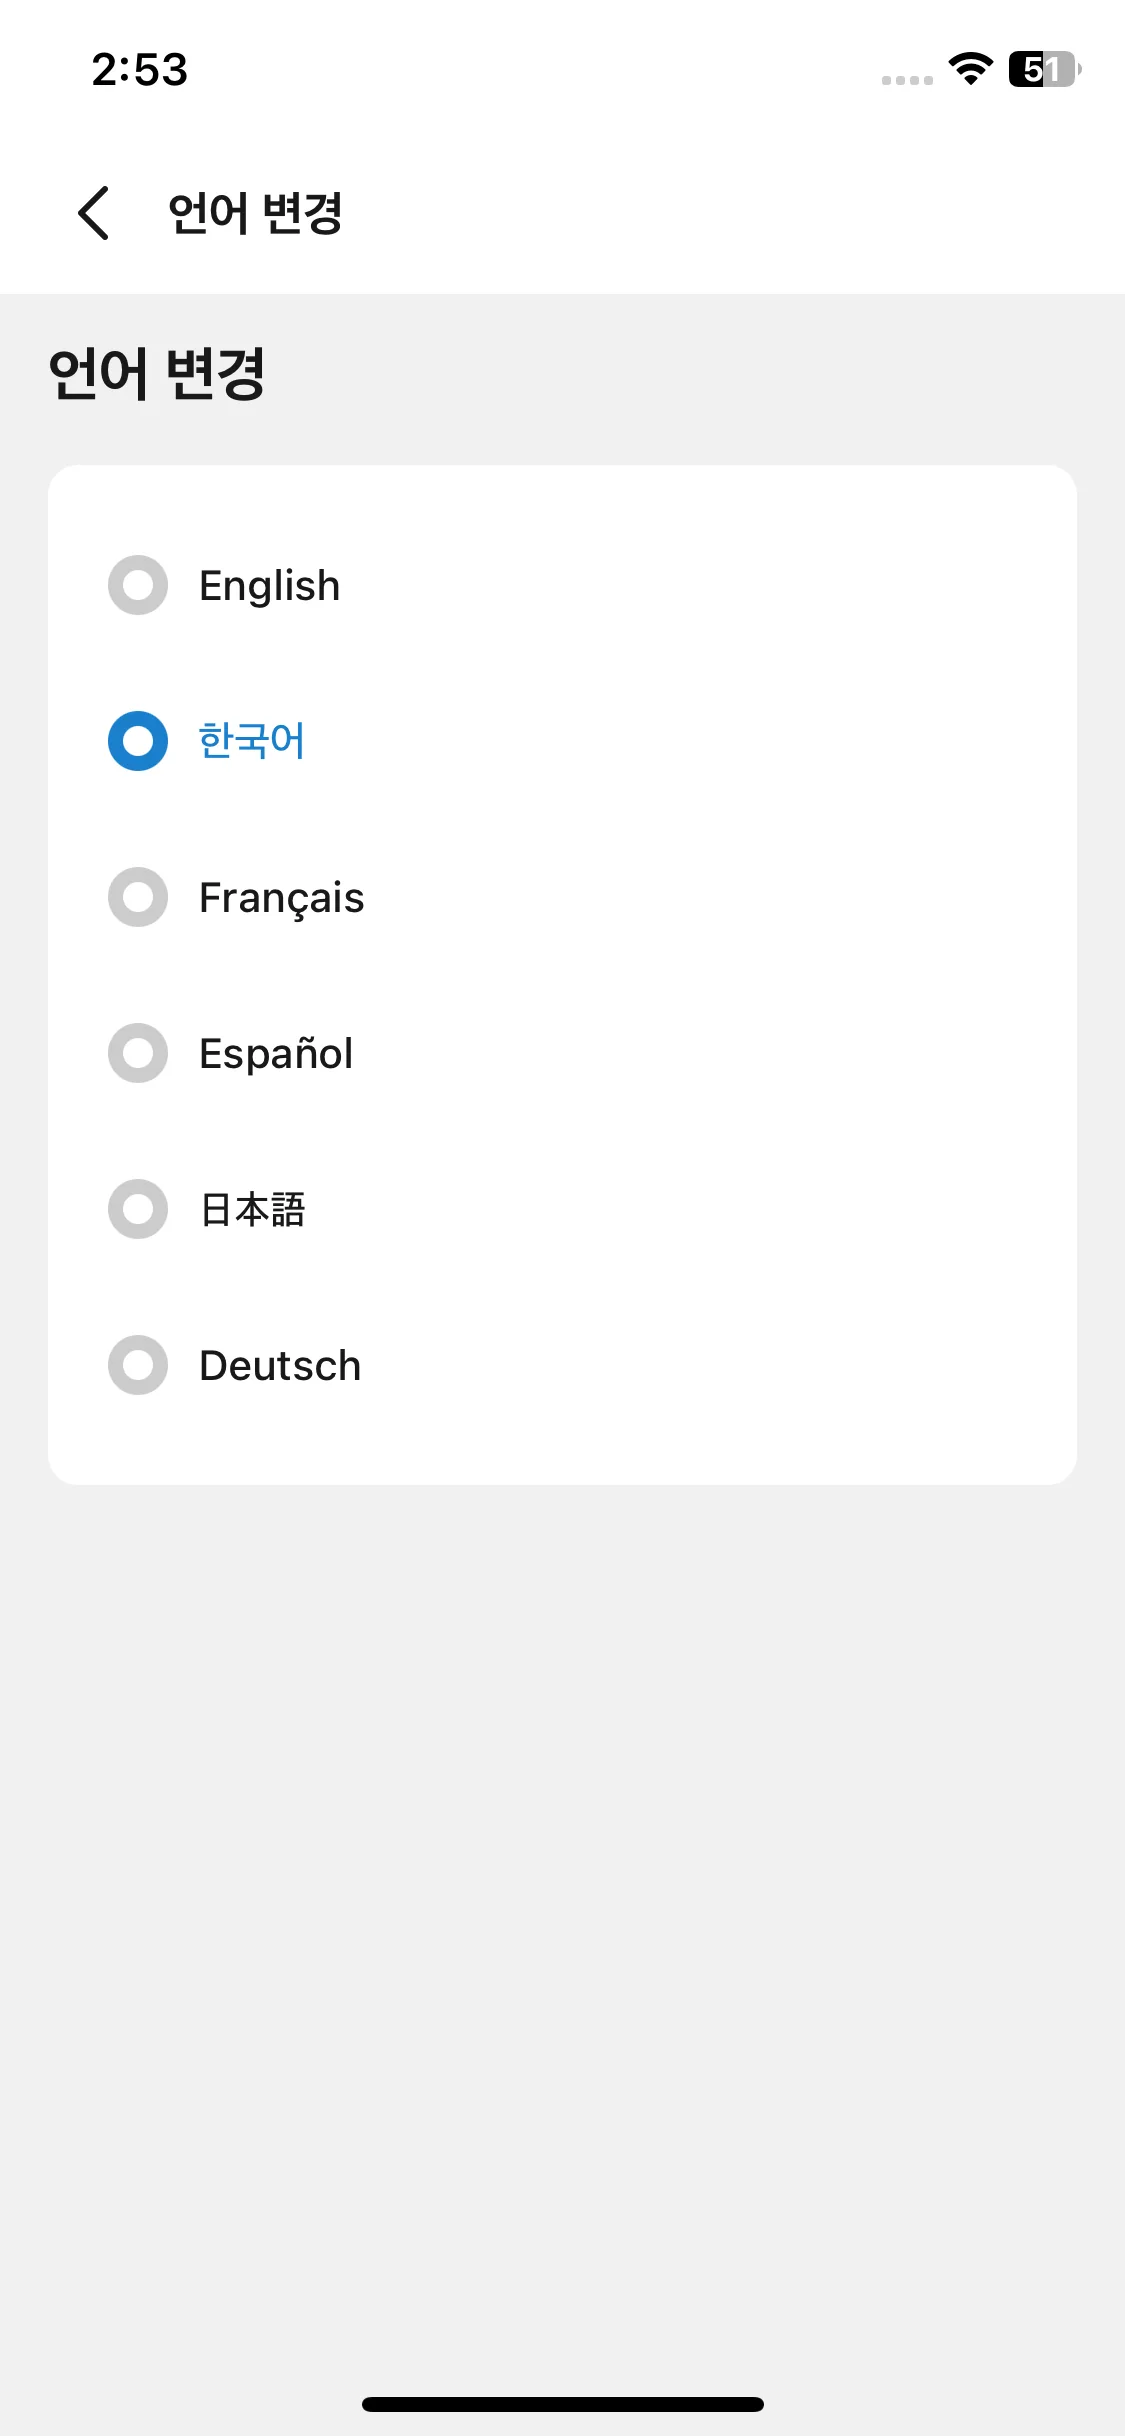Tap the blue 한국어 label
The image size is (1125, 2436).
click(x=252, y=741)
